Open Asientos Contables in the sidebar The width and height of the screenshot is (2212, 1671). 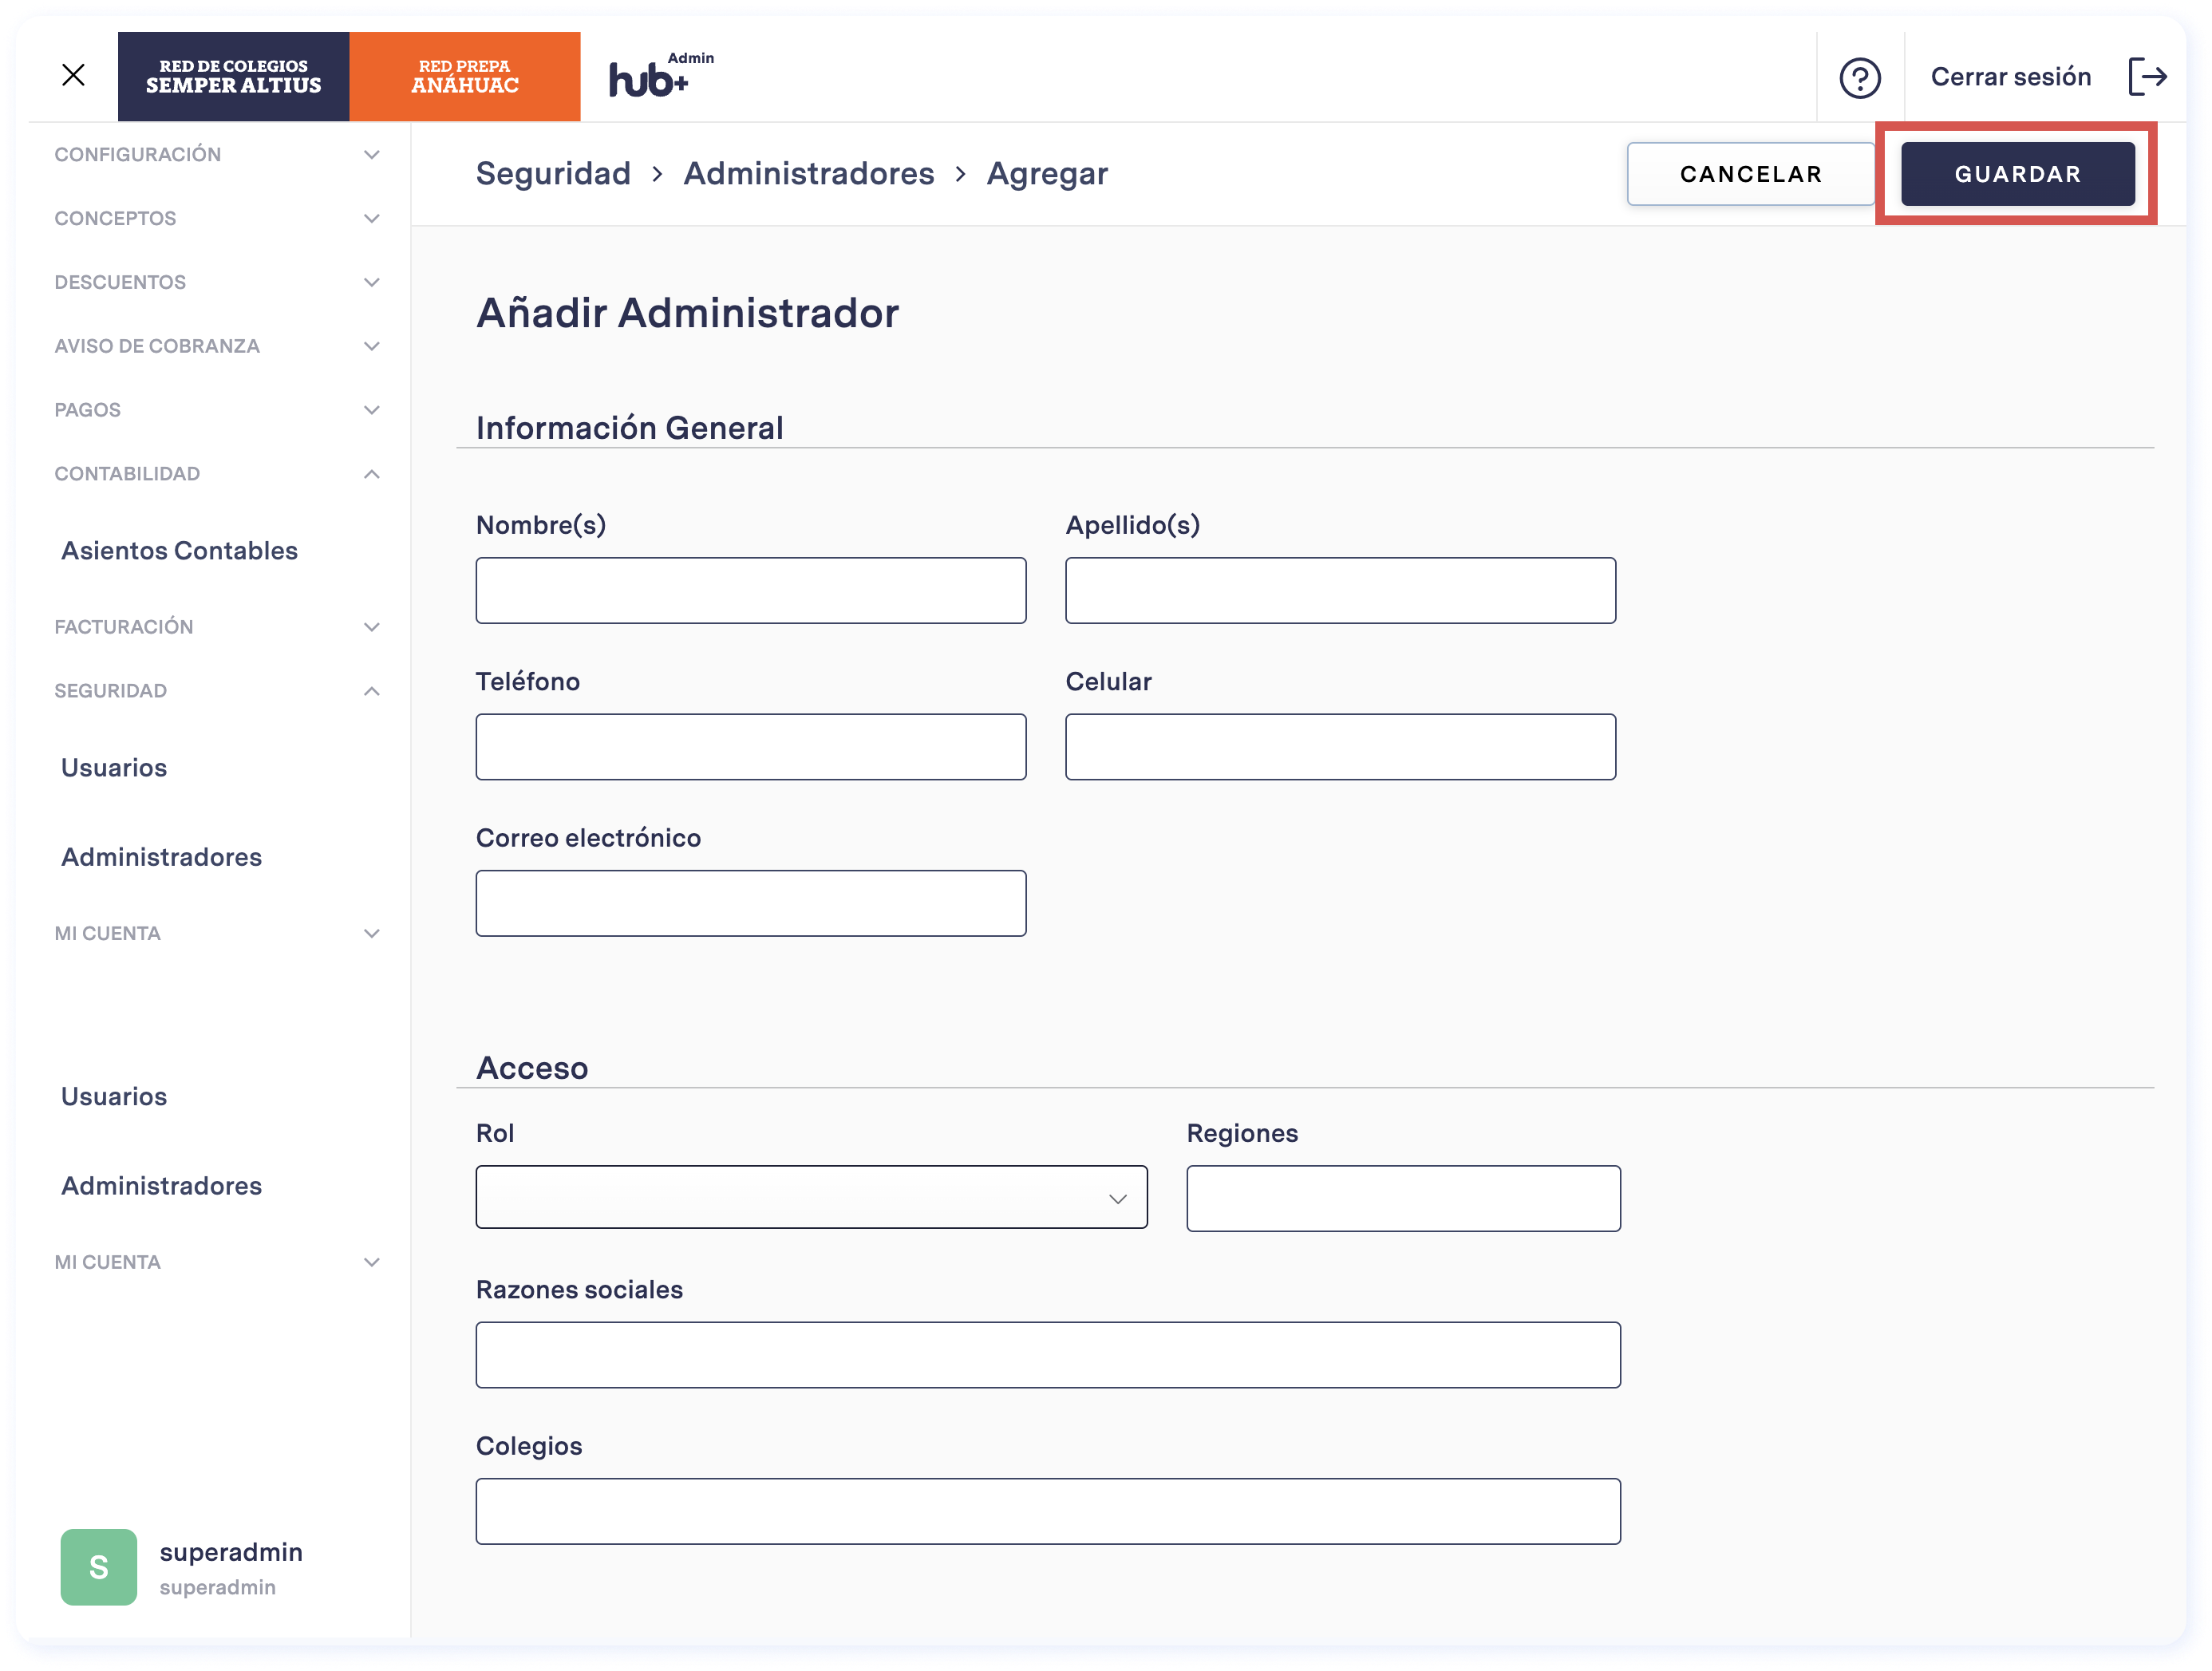coord(180,550)
